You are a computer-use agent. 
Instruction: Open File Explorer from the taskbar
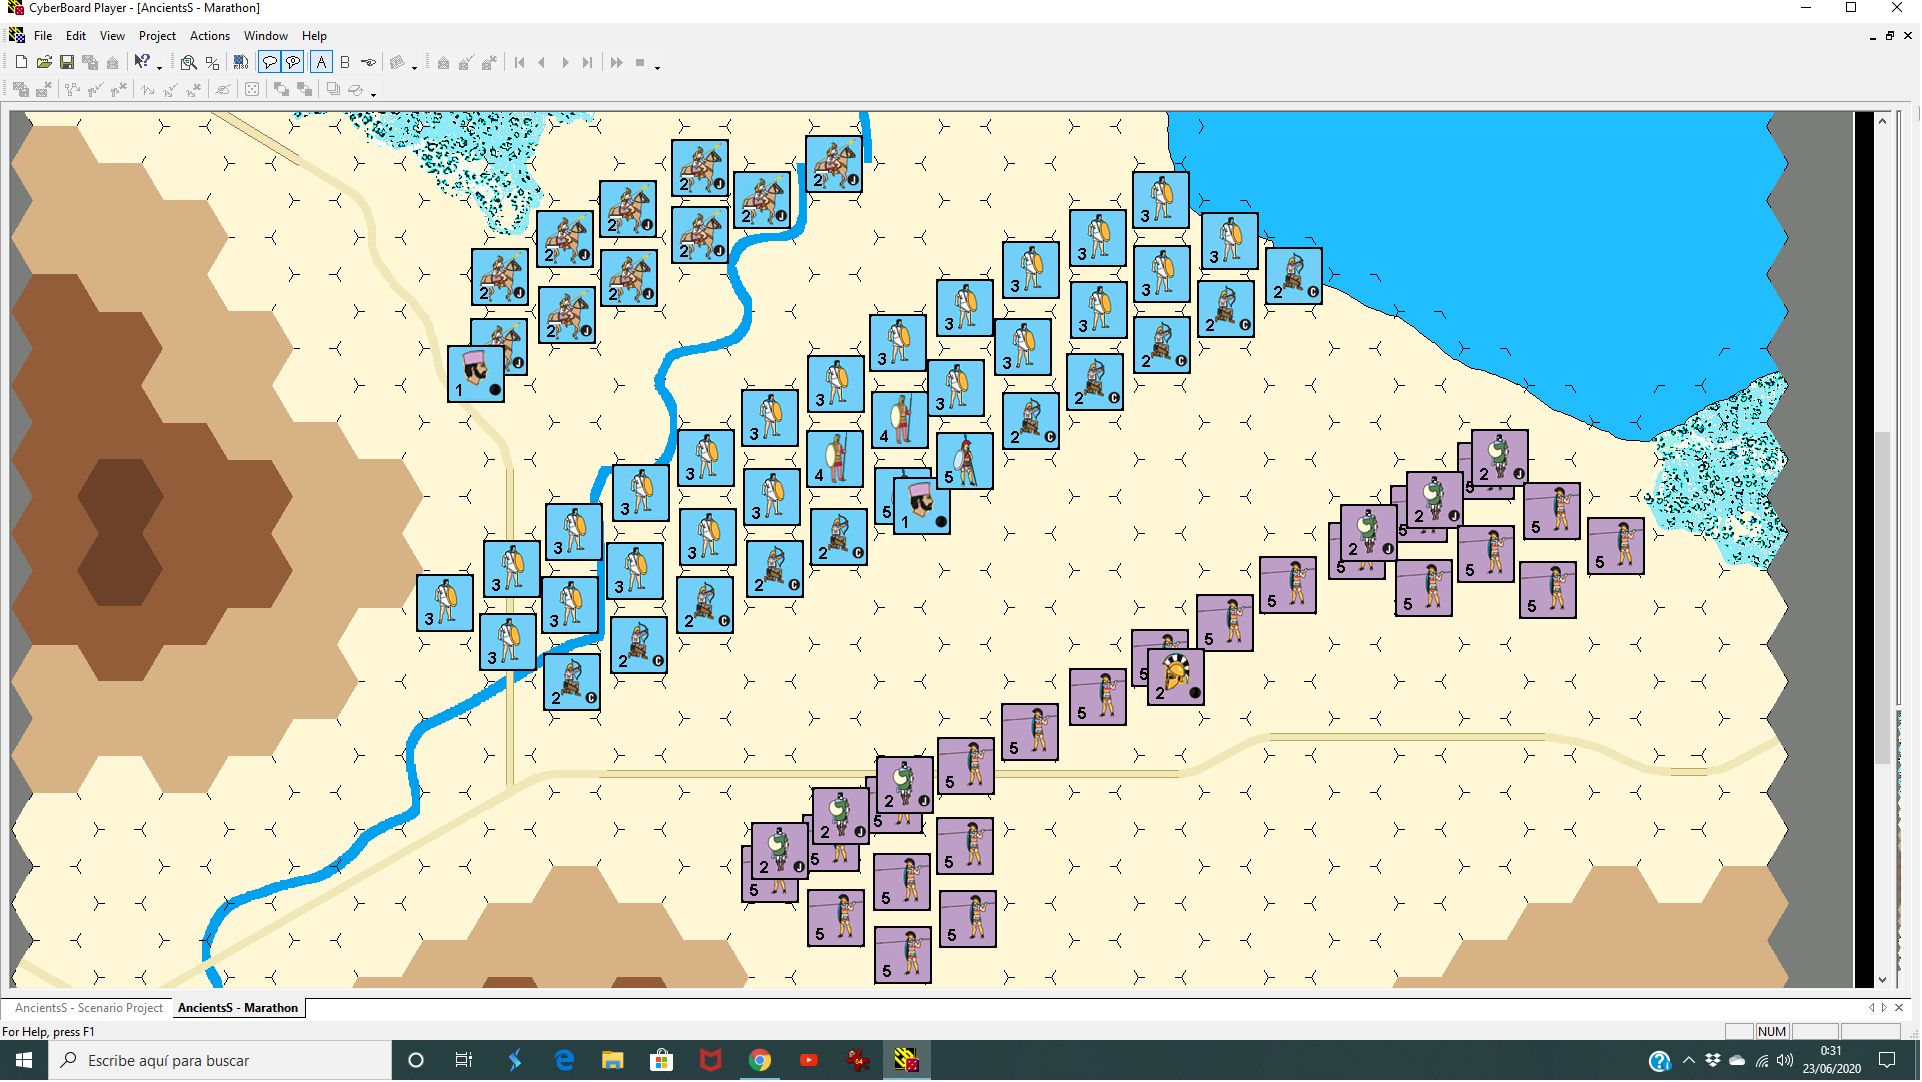(x=612, y=1061)
